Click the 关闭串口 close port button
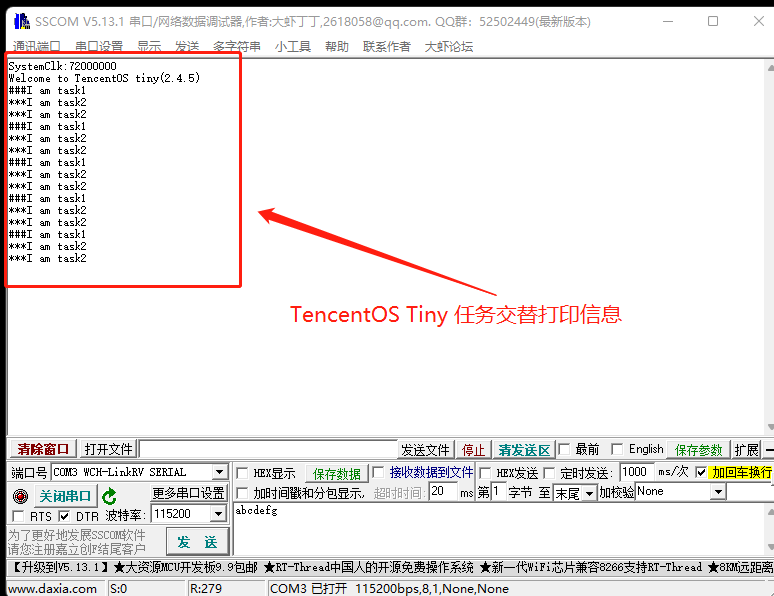This screenshot has height=596, width=774. [x=65, y=496]
